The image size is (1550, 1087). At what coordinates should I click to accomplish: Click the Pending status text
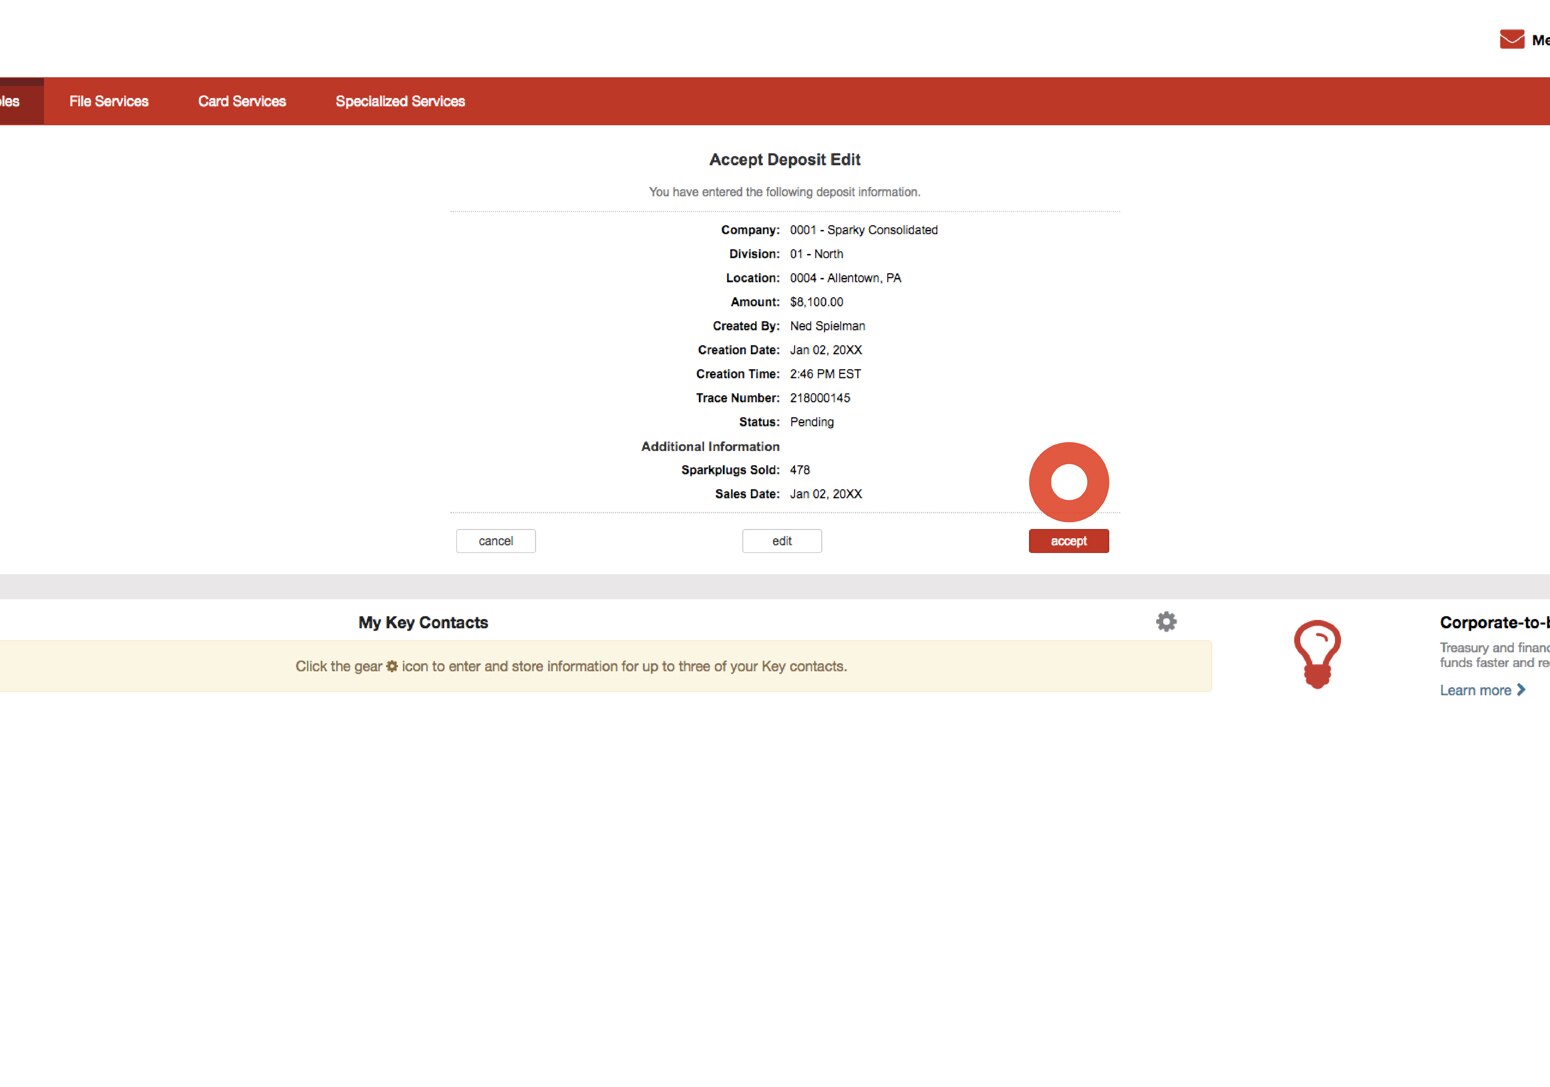(x=811, y=422)
